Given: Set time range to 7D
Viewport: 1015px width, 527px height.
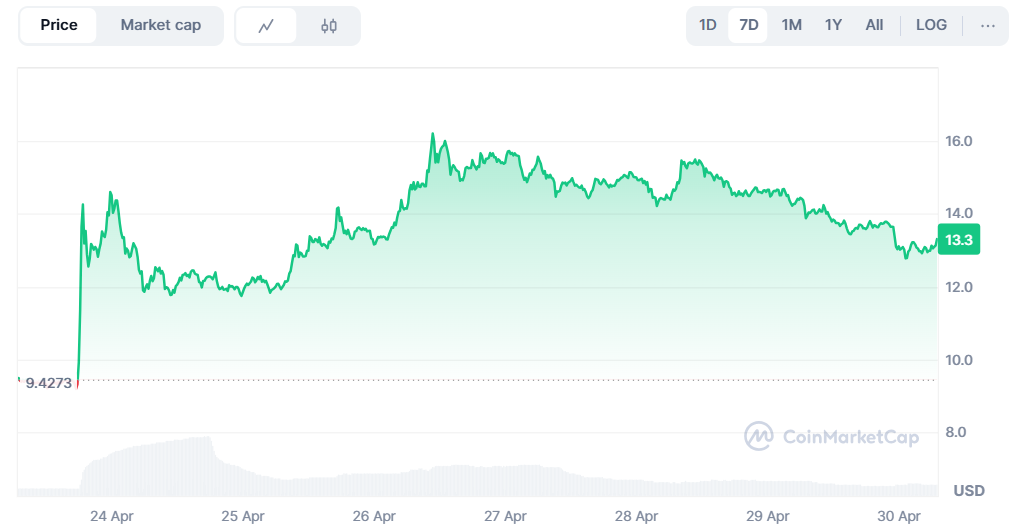Looking at the screenshot, I should click(748, 26).
